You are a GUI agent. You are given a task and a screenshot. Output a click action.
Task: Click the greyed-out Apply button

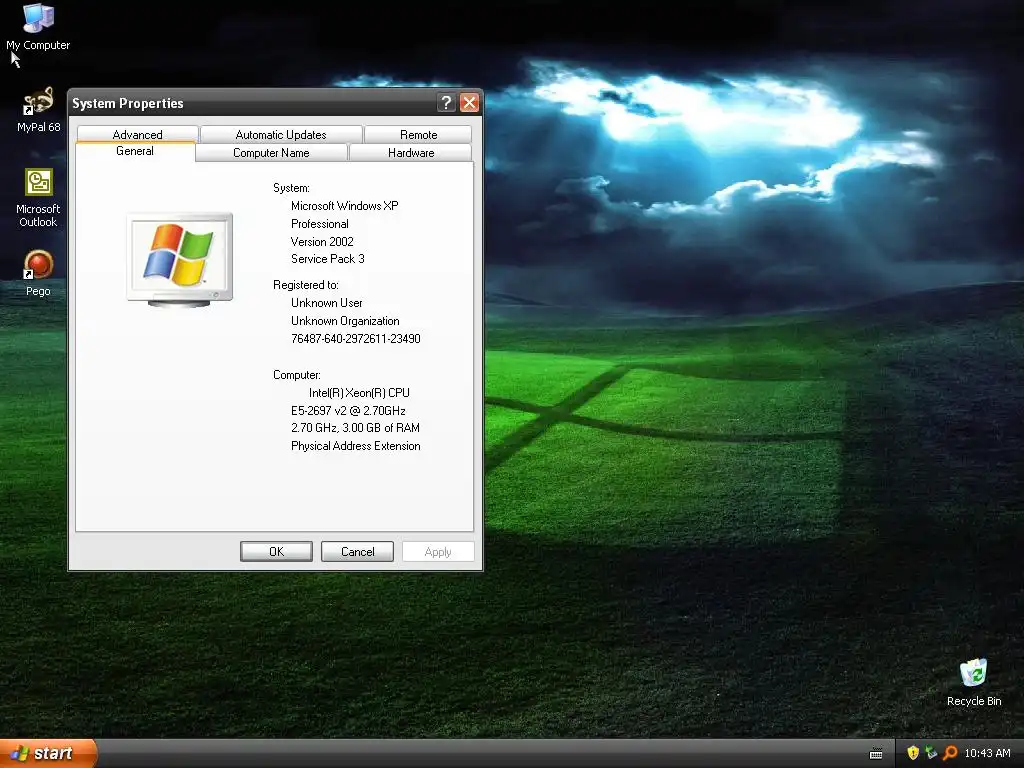click(438, 551)
